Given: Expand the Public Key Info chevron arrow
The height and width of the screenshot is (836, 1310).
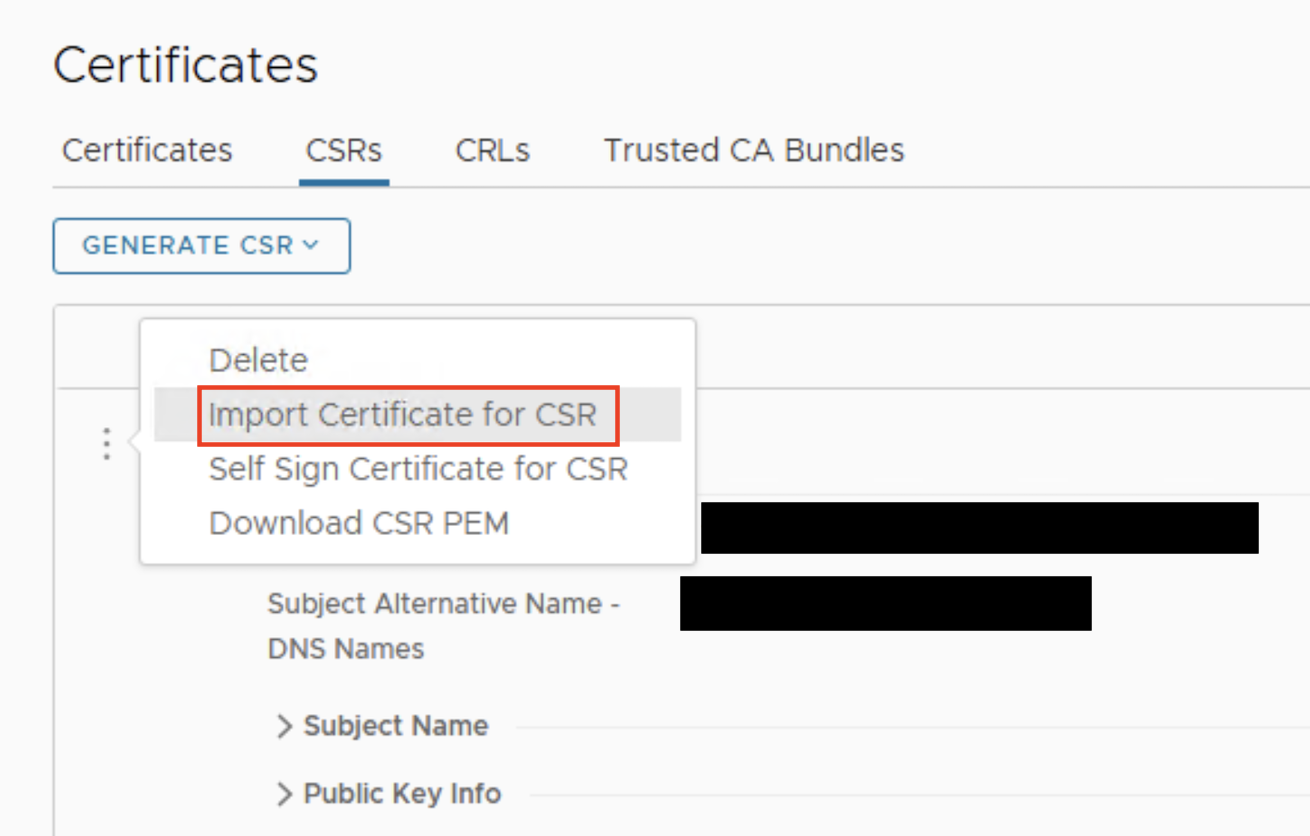Looking at the screenshot, I should click(285, 794).
